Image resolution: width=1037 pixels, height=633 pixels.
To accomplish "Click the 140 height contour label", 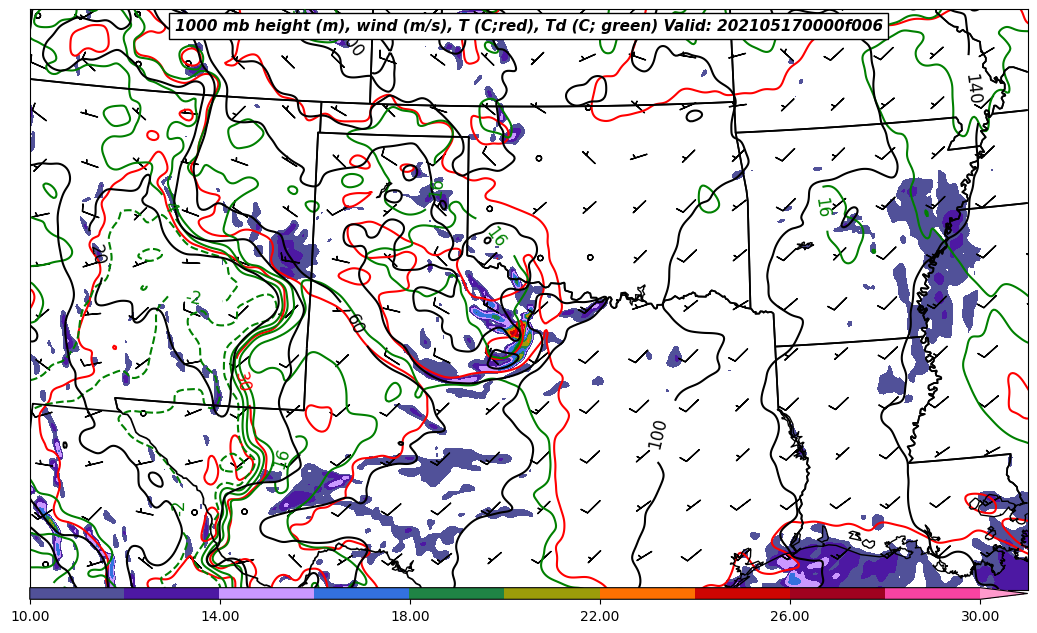I will (974, 89).
